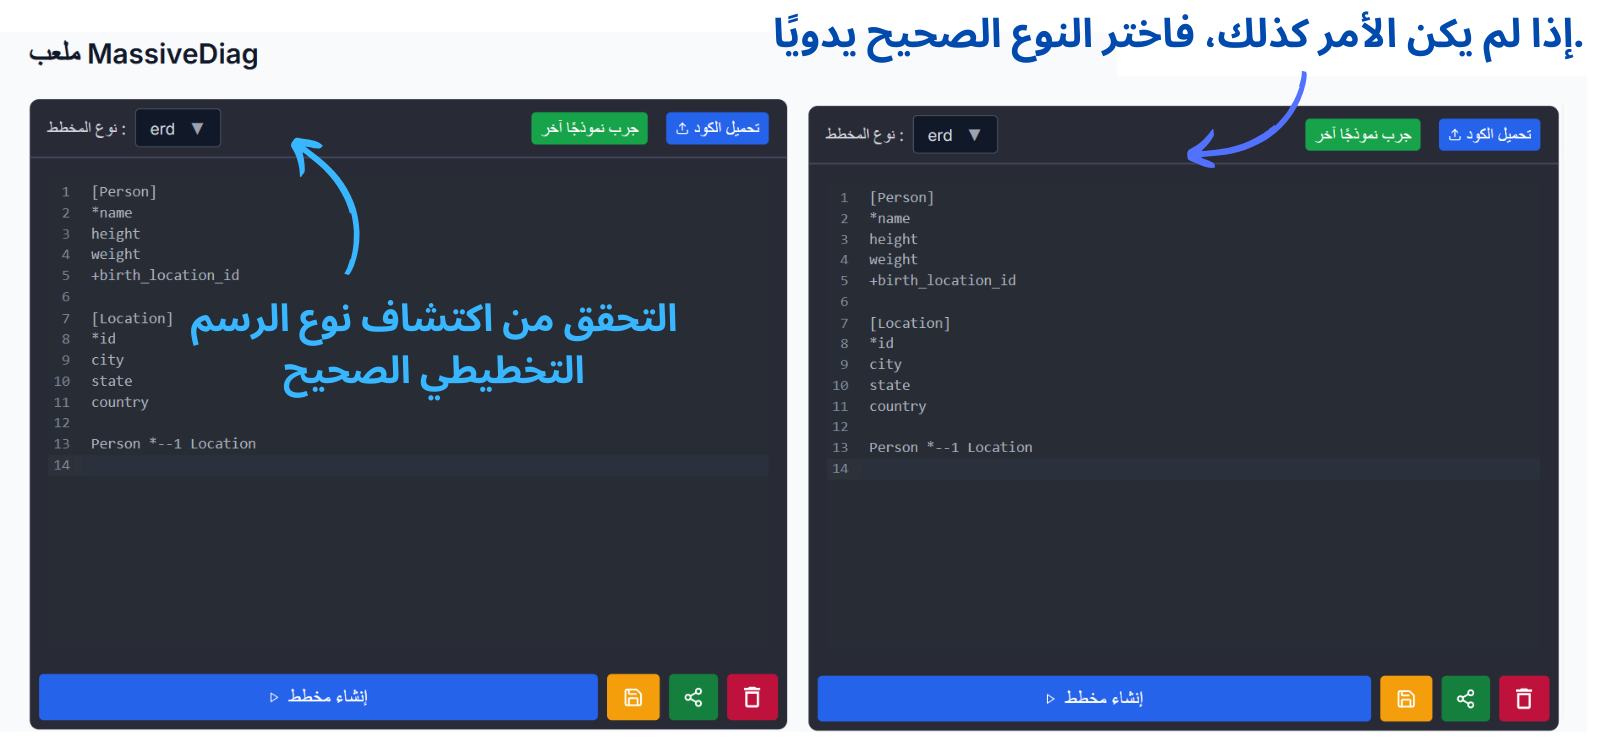Click the green share icon in left panel
Viewport: 1600px width, 750px height.
point(693,697)
